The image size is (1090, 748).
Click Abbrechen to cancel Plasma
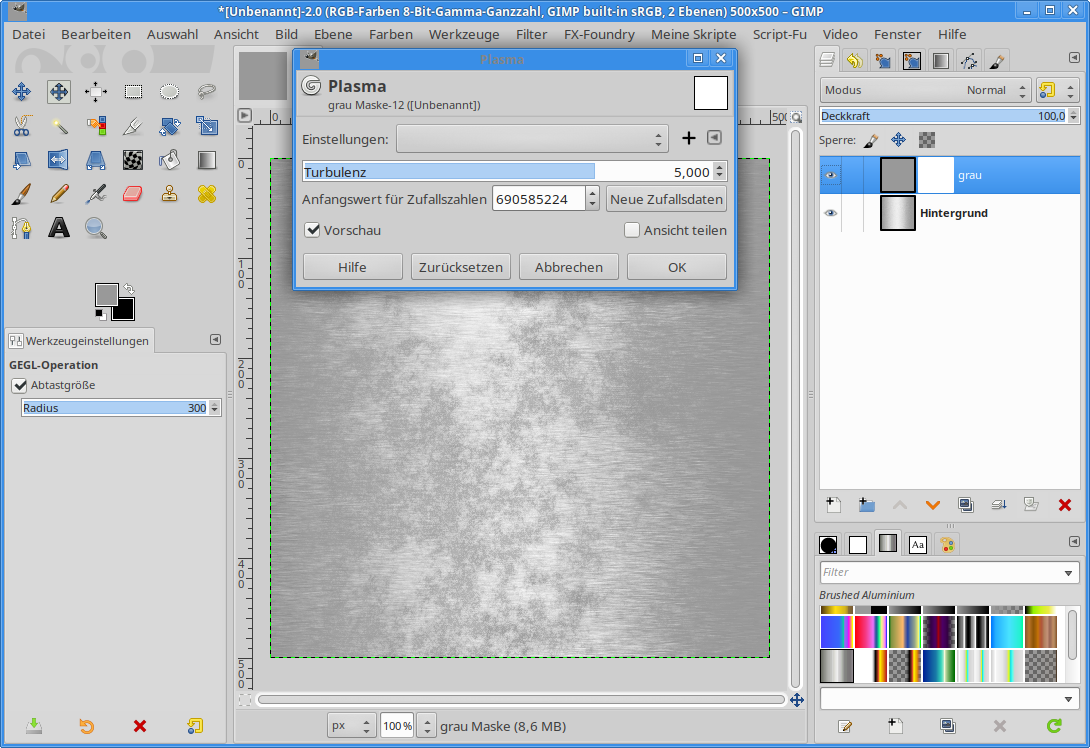click(569, 267)
